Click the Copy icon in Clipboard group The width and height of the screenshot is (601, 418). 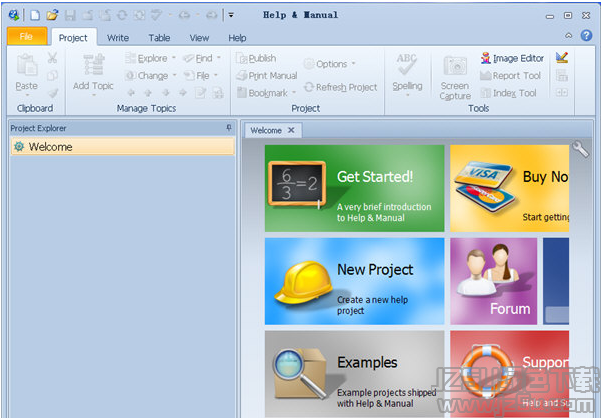coord(53,75)
